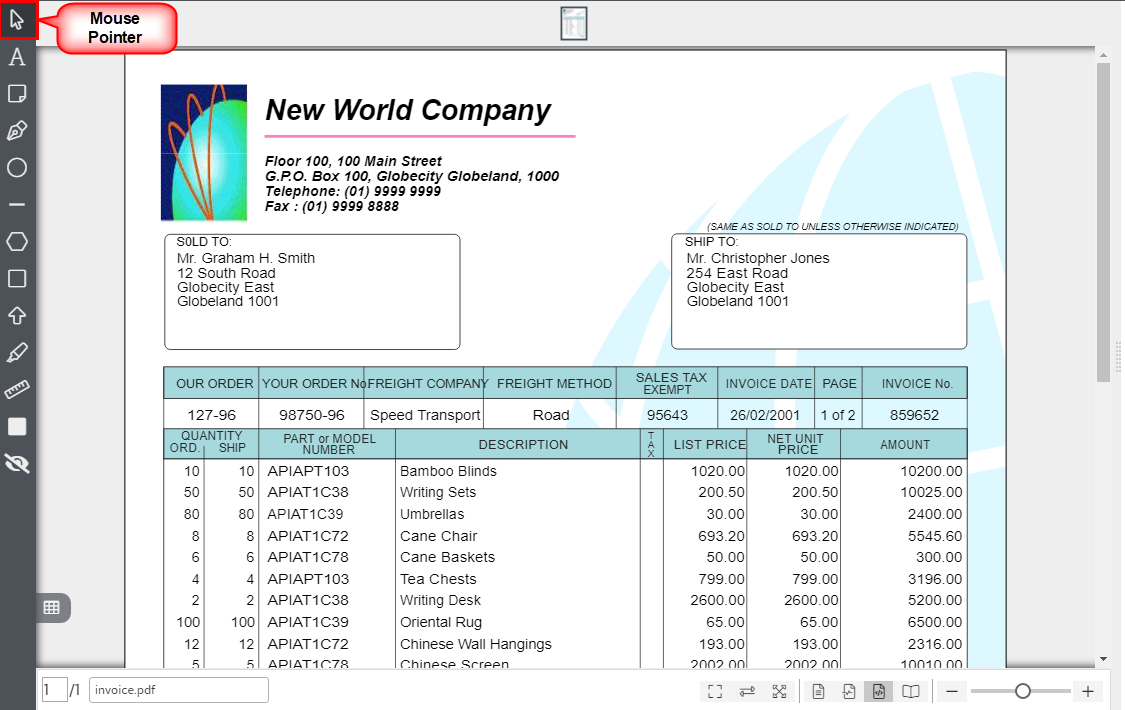
Task: Click the page number input field
Action: (x=54, y=690)
